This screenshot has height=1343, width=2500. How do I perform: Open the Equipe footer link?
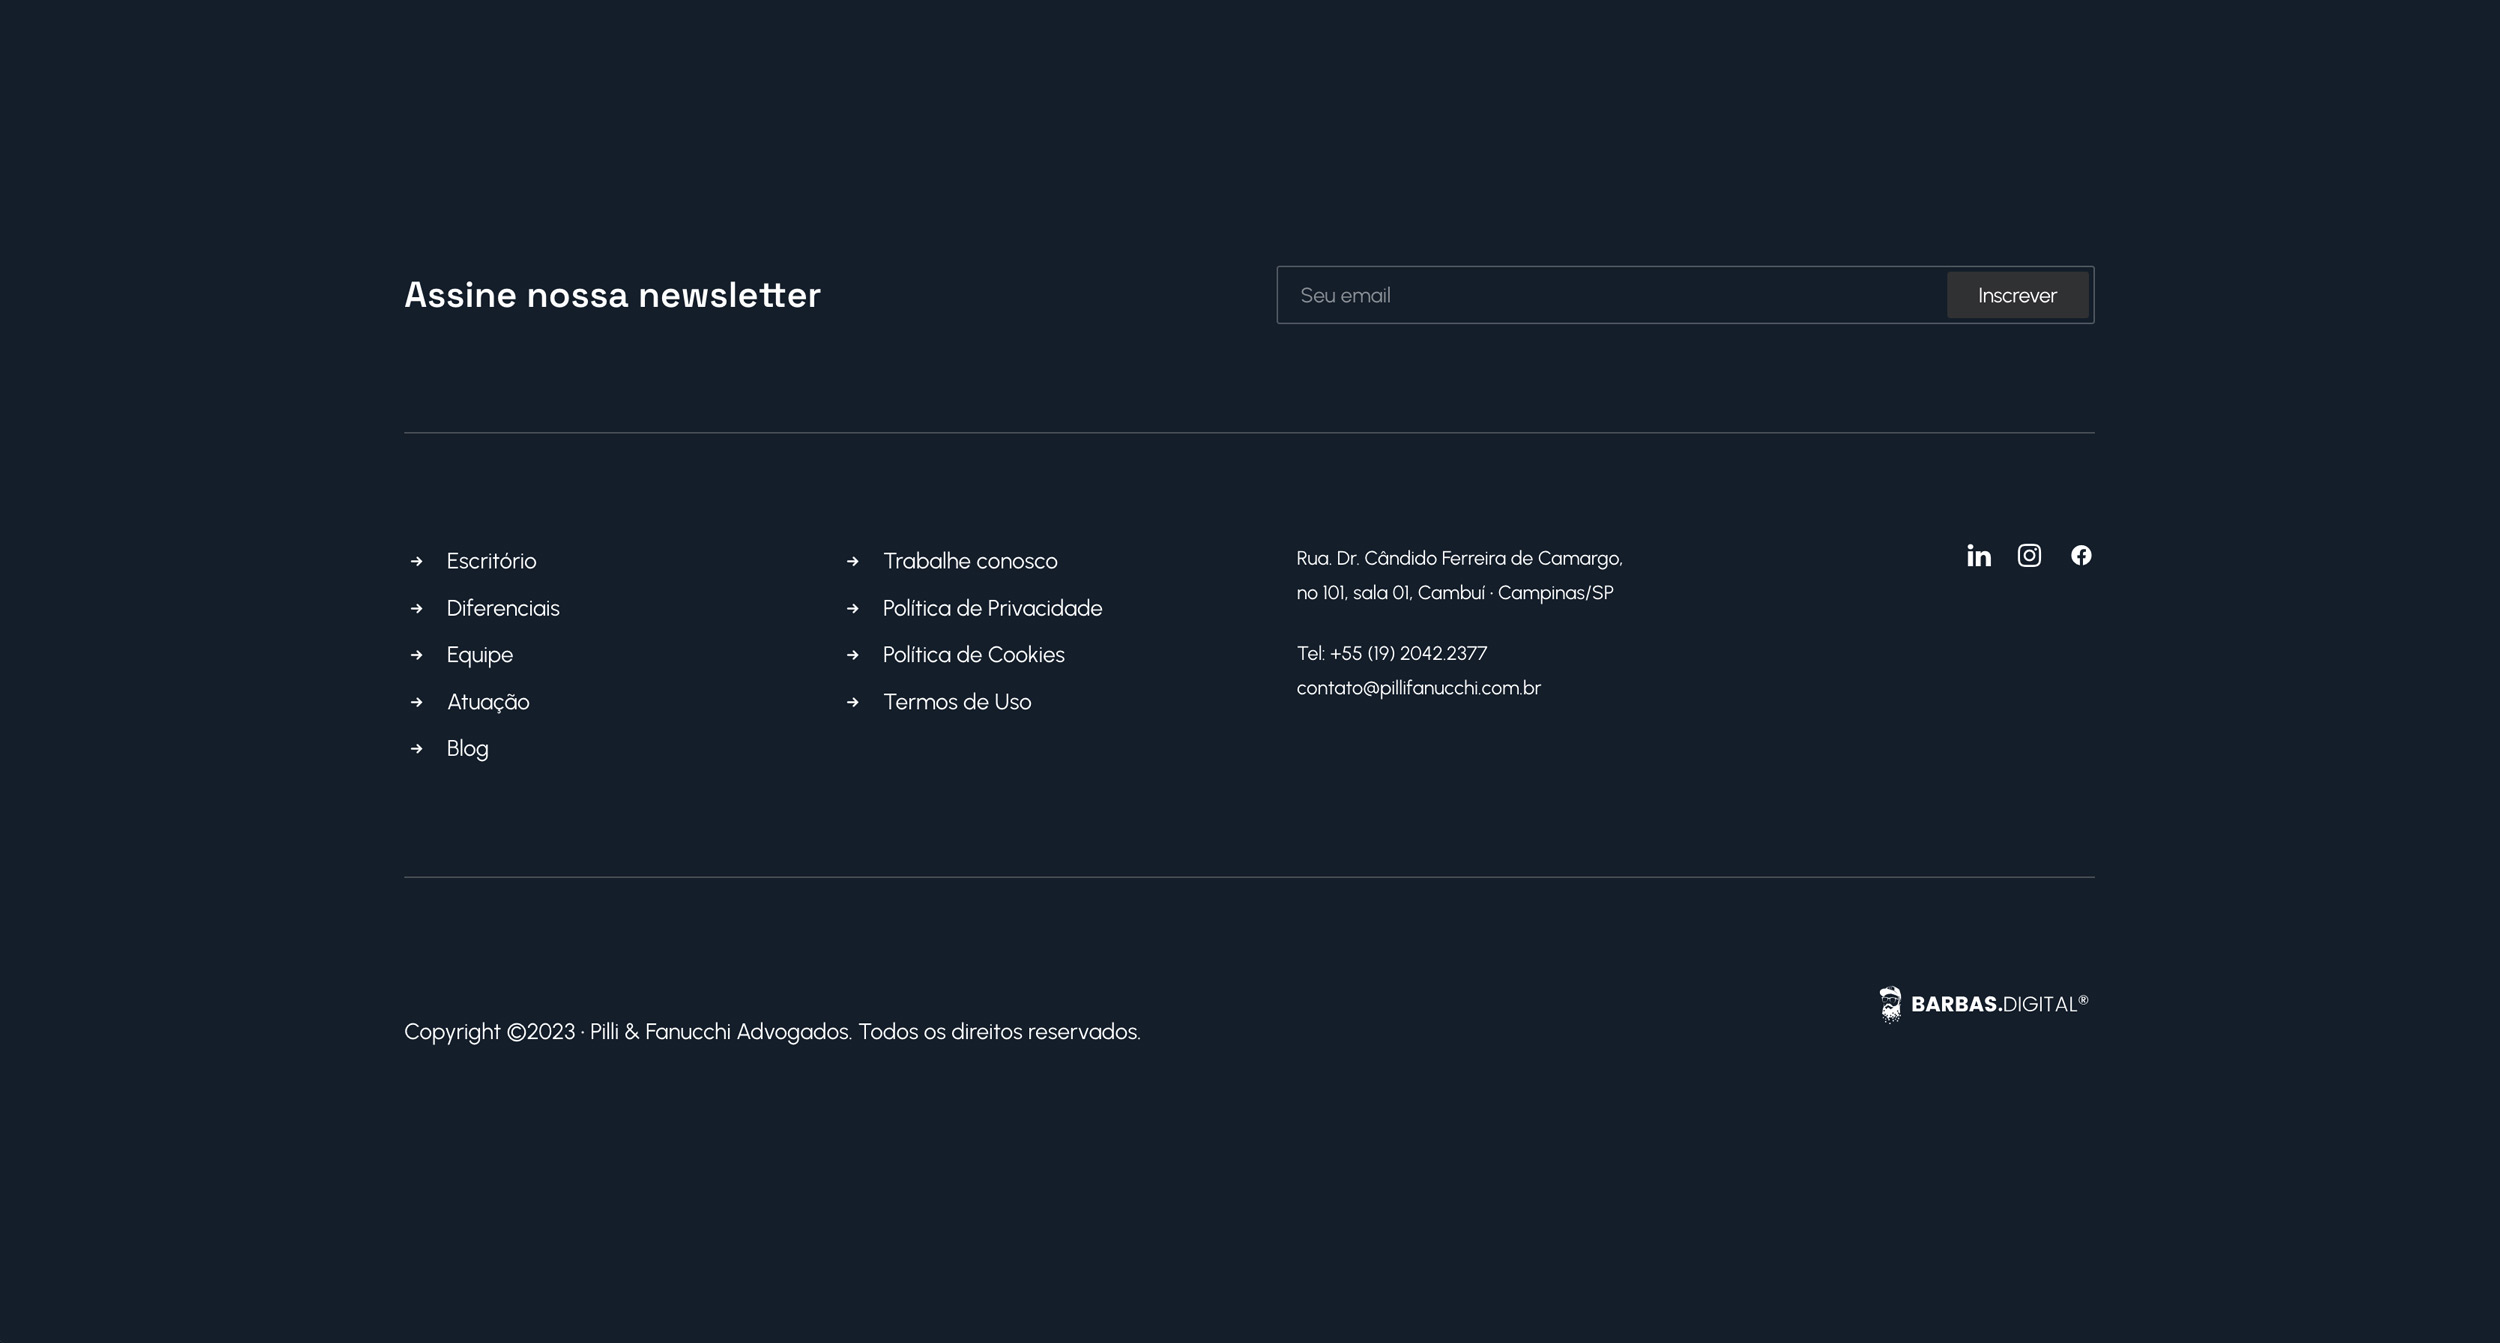point(480,655)
